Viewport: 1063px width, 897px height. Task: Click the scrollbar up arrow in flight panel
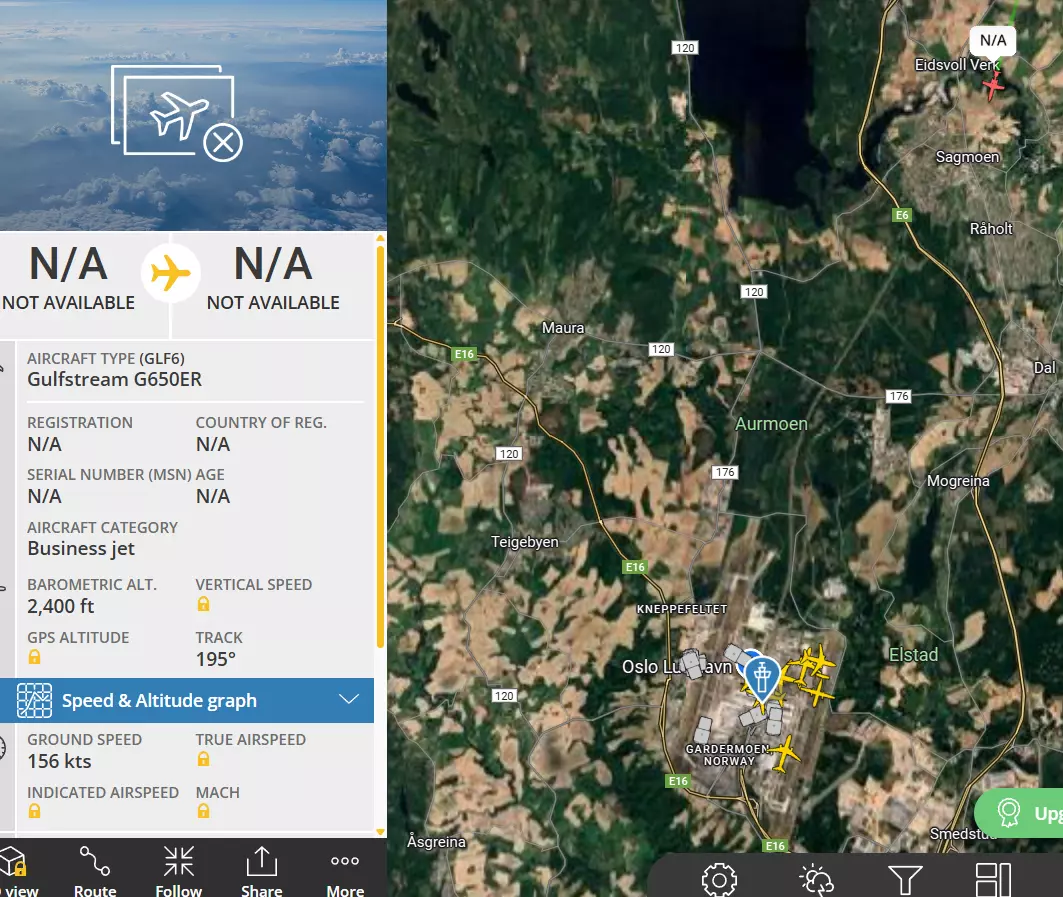pyautogui.click(x=380, y=237)
